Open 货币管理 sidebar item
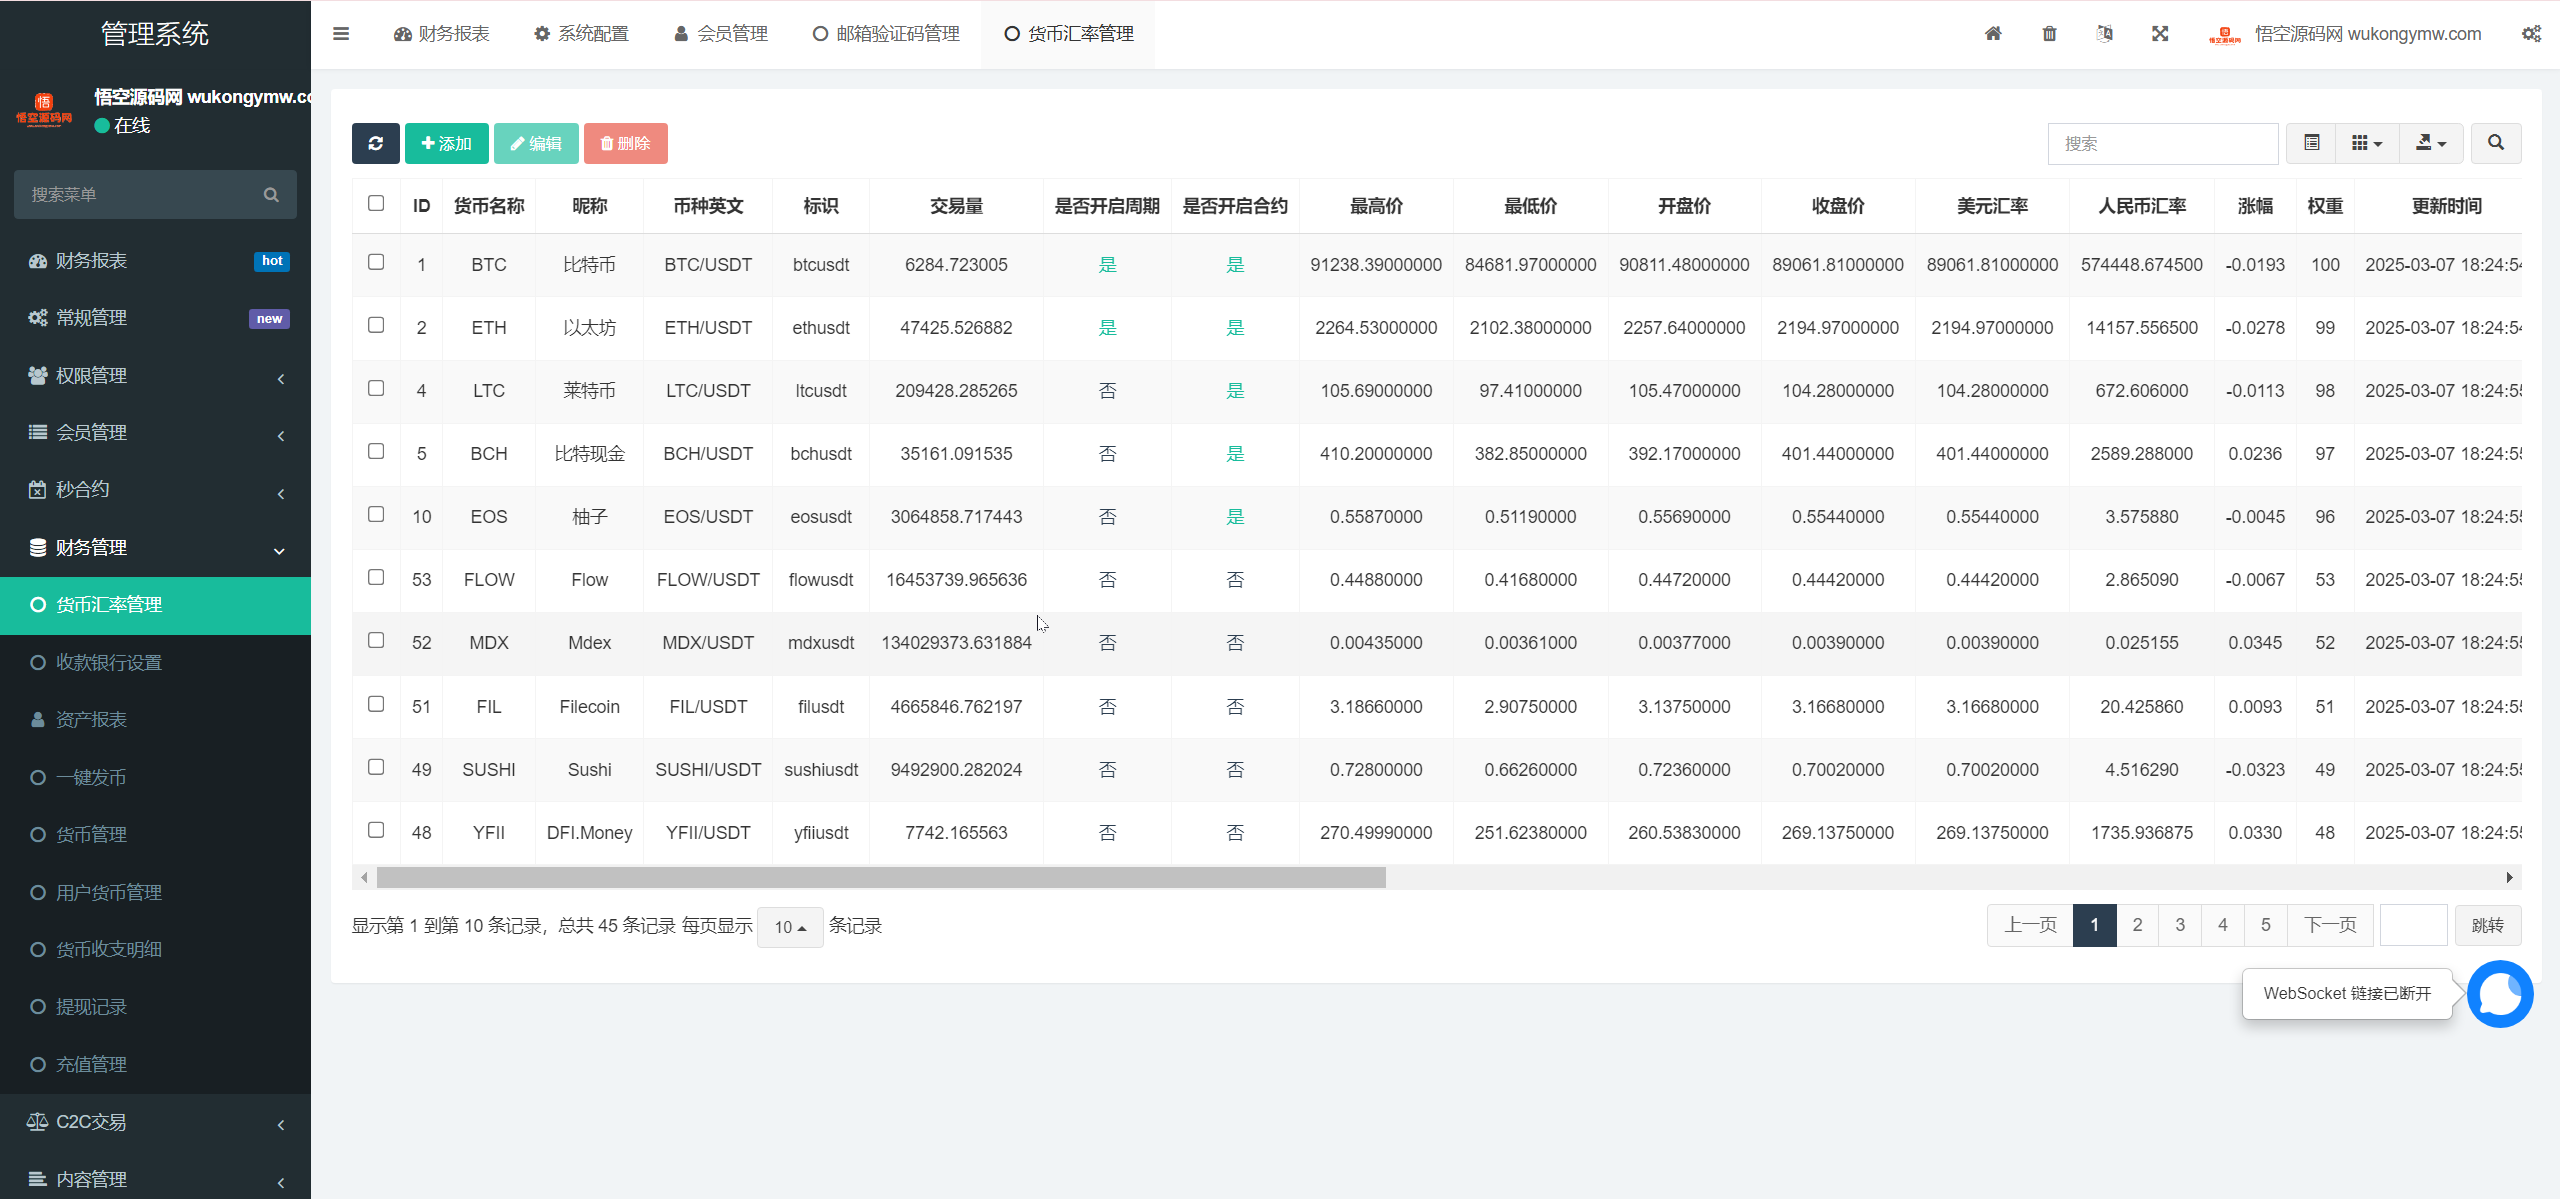Image resolution: width=2560 pixels, height=1199 pixels. tap(155, 834)
